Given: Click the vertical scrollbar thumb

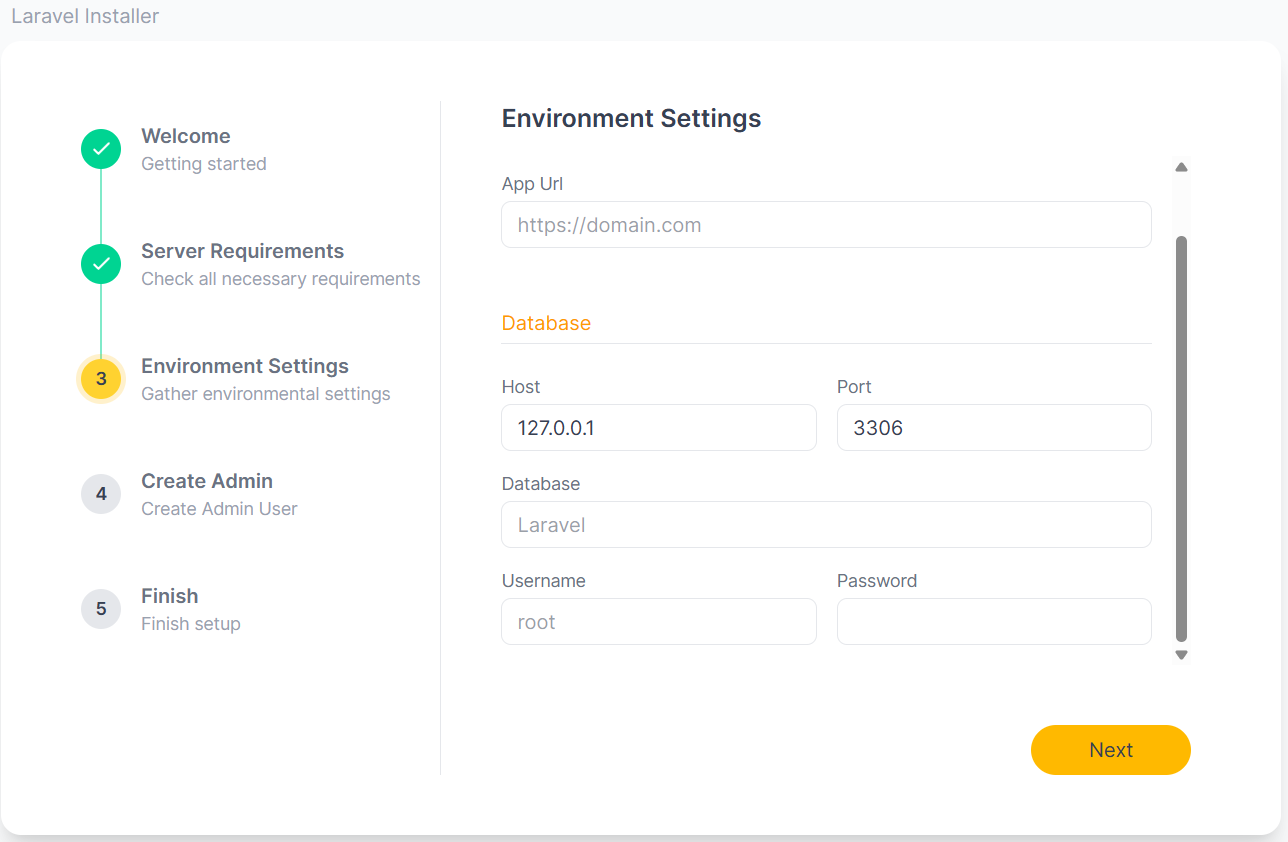Looking at the screenshot, I should (1181, 438).
